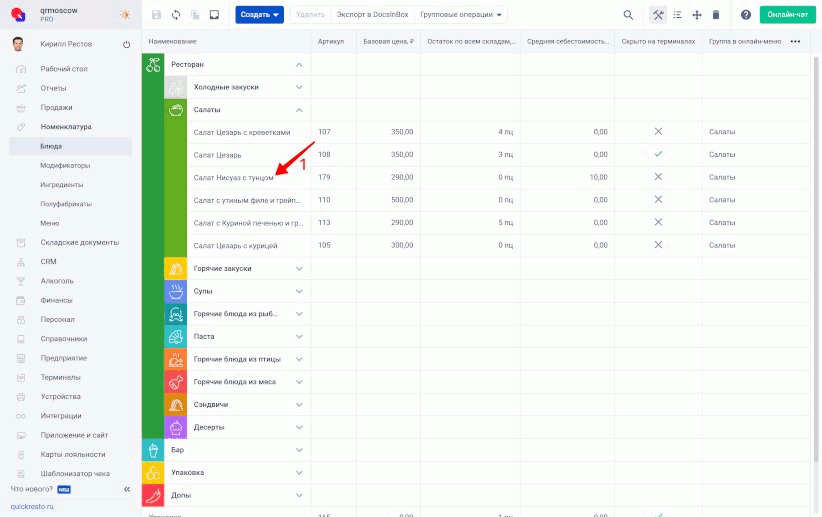Click Экспорт в DocsInBox button
The height and width of the screenshot is (517, 822).
coord(372,15)
